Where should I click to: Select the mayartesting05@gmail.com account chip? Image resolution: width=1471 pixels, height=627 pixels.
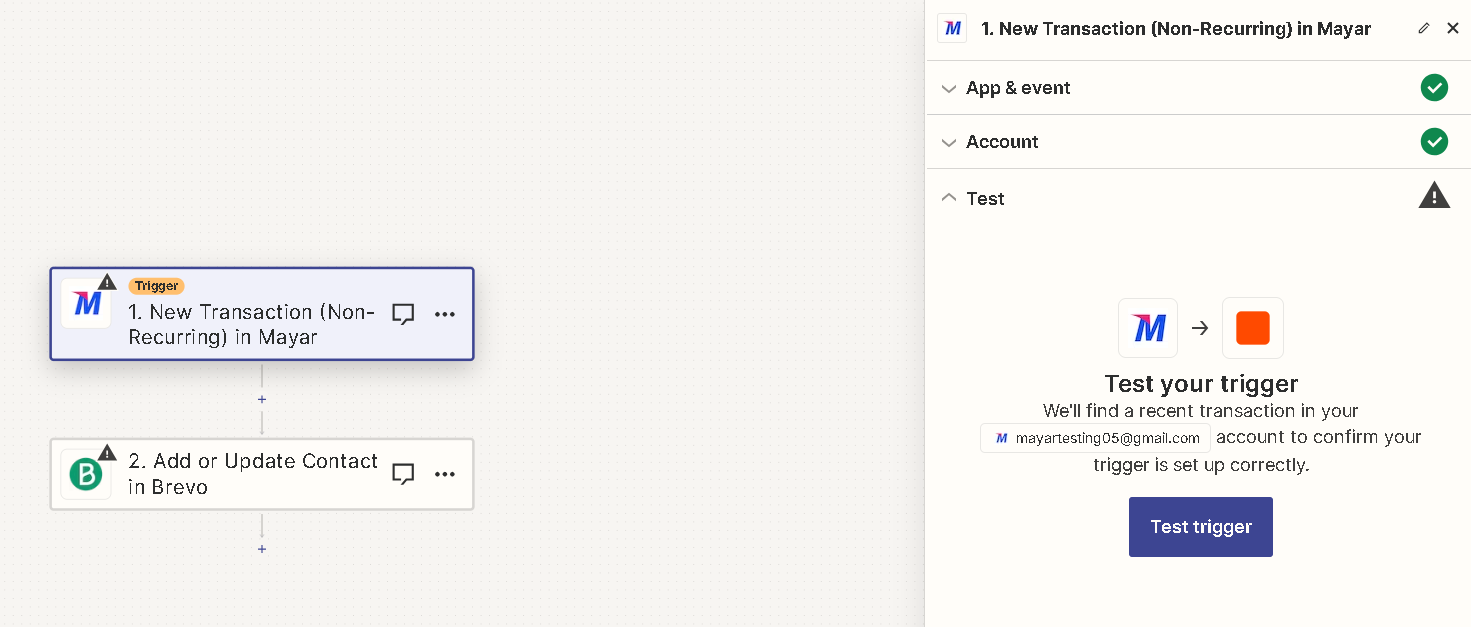click(1095, 438)
